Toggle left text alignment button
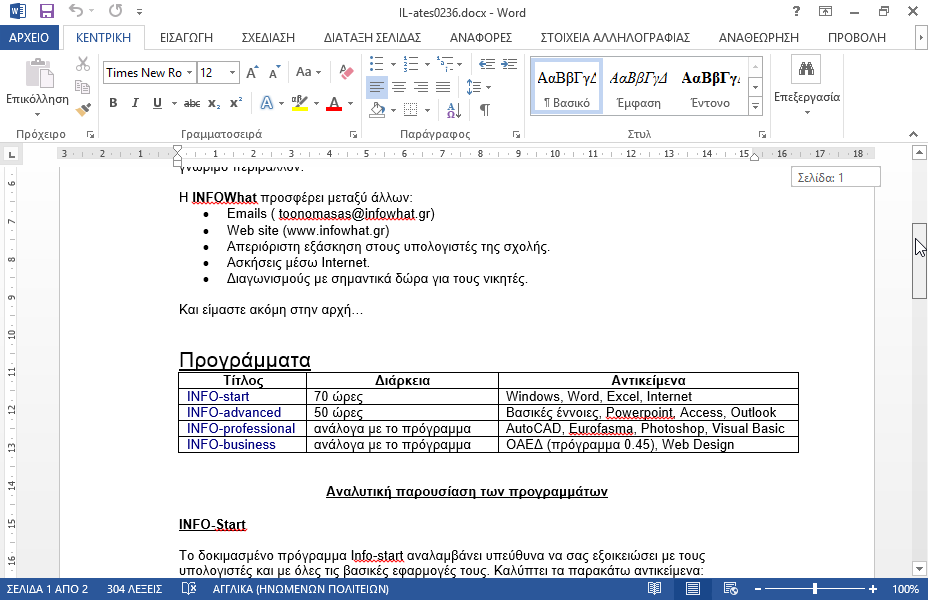928x600 pixels. tap(377, 88)
